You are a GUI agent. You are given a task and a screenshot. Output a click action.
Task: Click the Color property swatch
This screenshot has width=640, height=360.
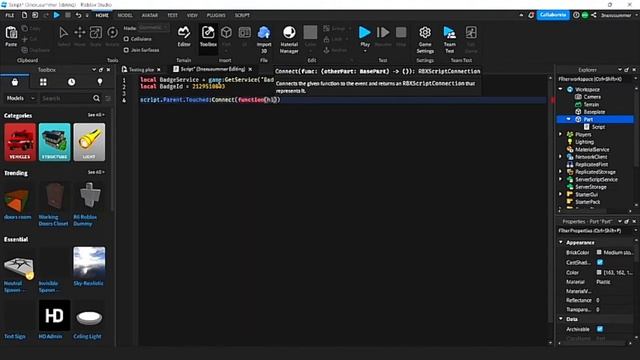click(x=599, y=272)
